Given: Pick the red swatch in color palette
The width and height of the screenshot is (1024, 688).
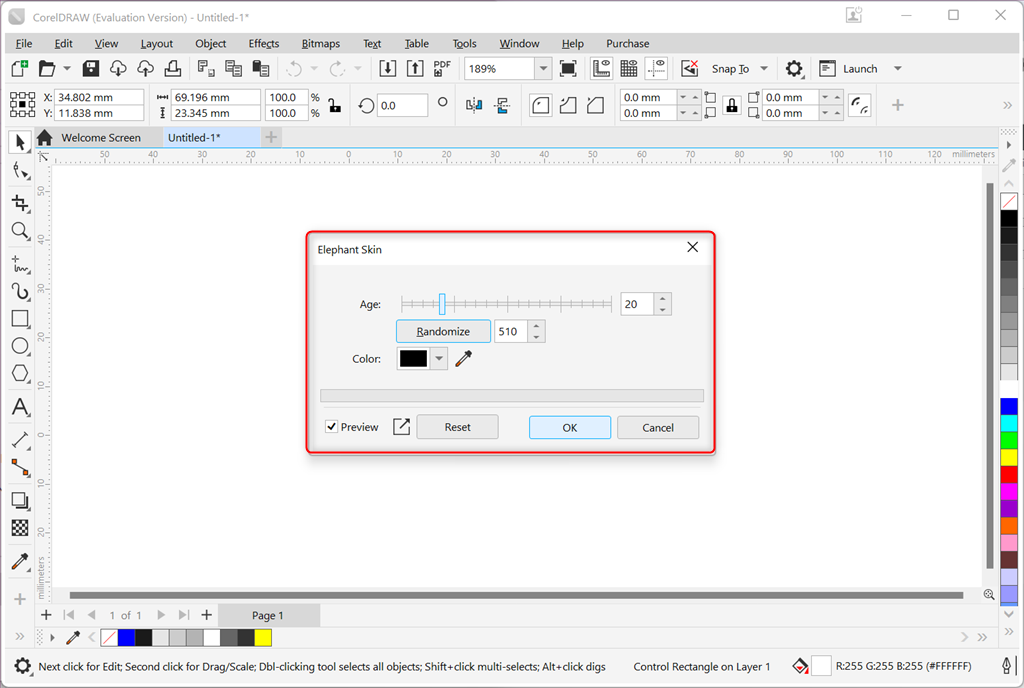Looking at the screenshot, I should click(1009, 474).
